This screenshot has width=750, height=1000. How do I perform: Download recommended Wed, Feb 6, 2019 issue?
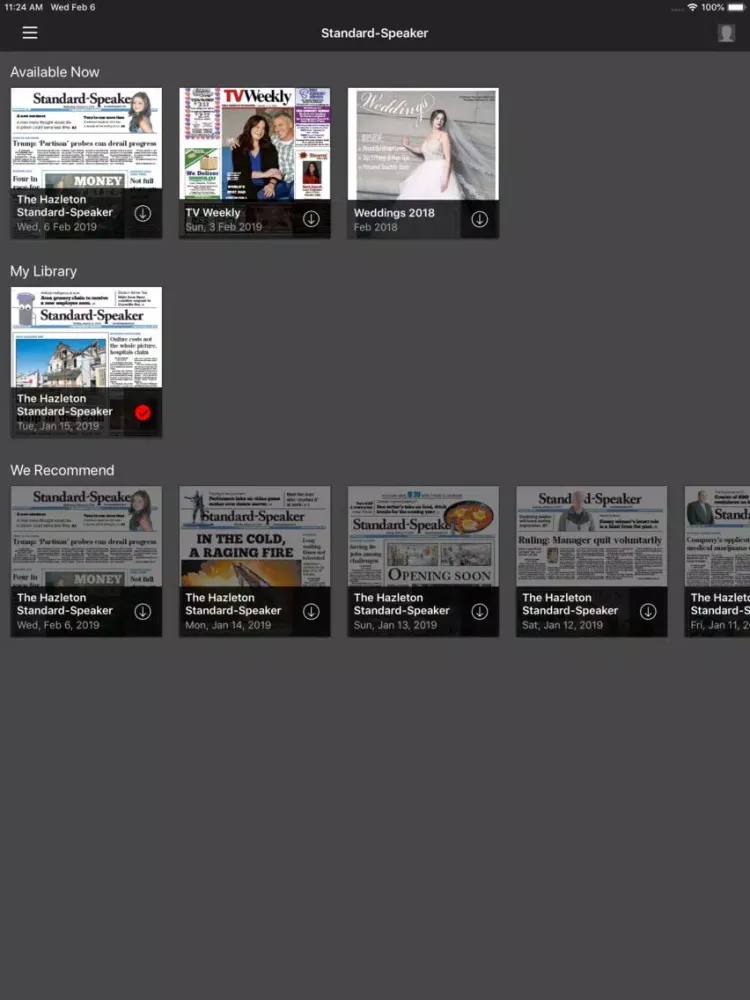pyautogui.click(x=143, y=612)
